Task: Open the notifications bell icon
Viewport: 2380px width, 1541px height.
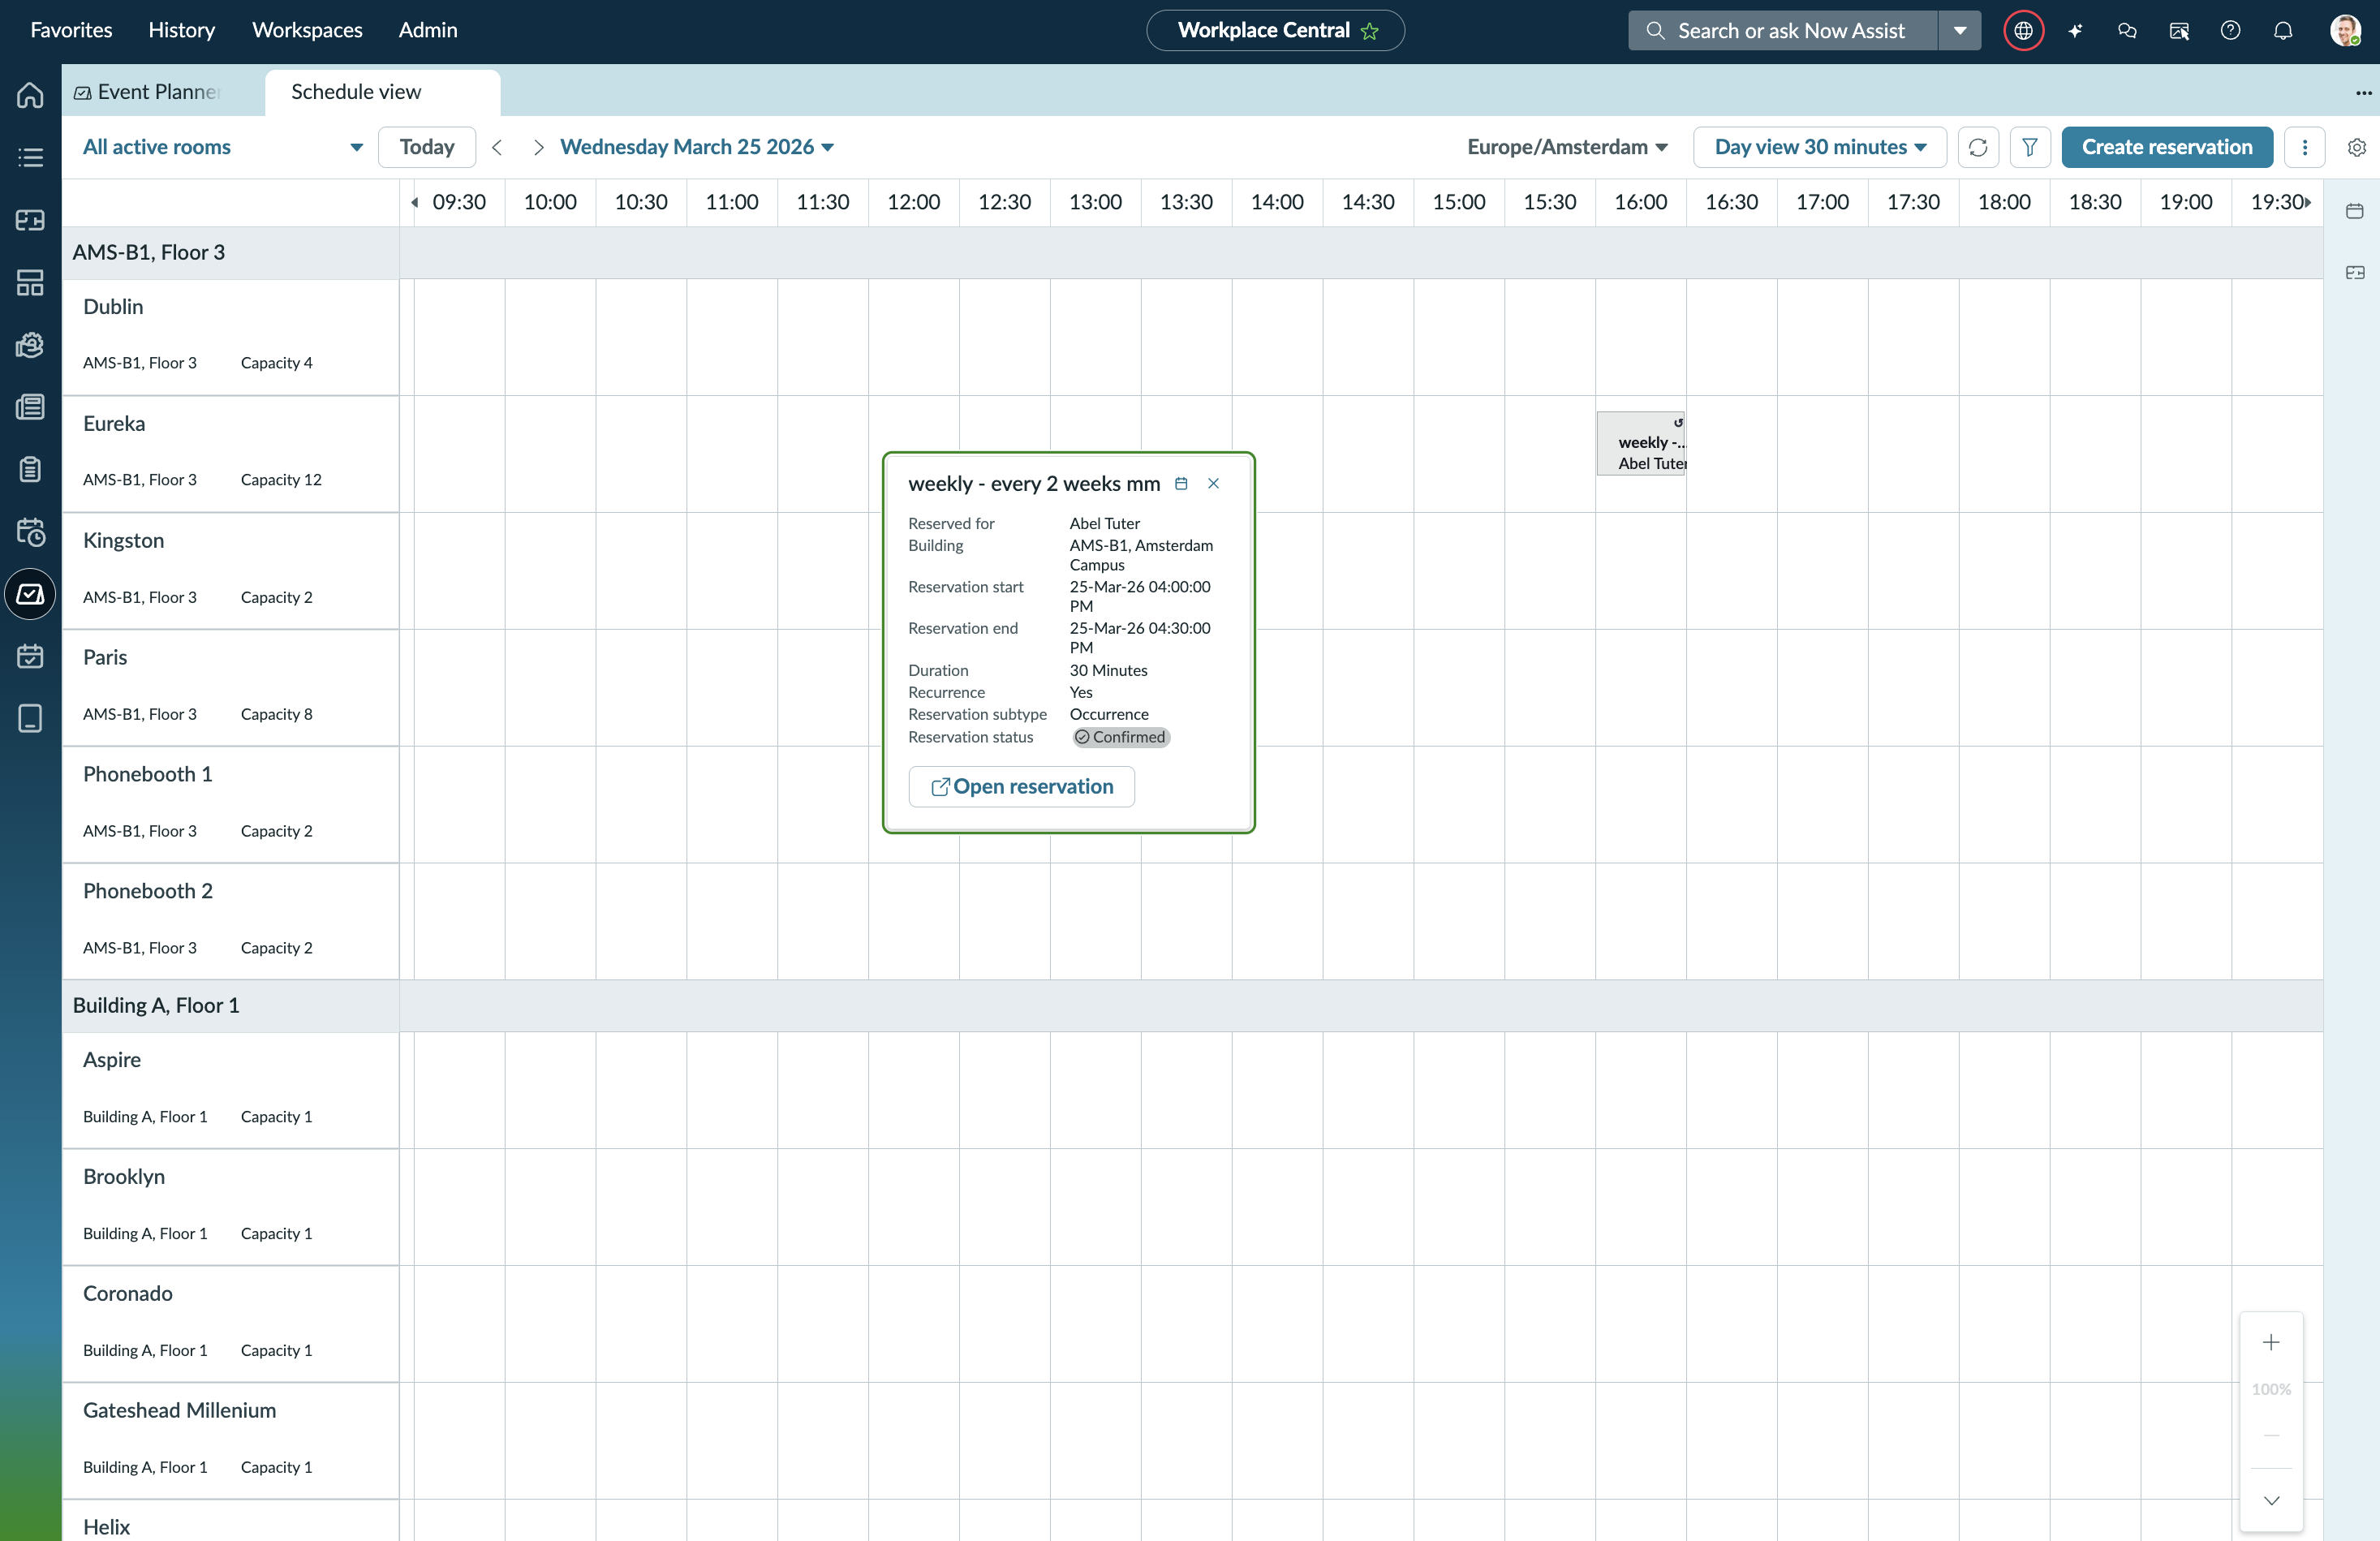Action: tap(2283, 31)
